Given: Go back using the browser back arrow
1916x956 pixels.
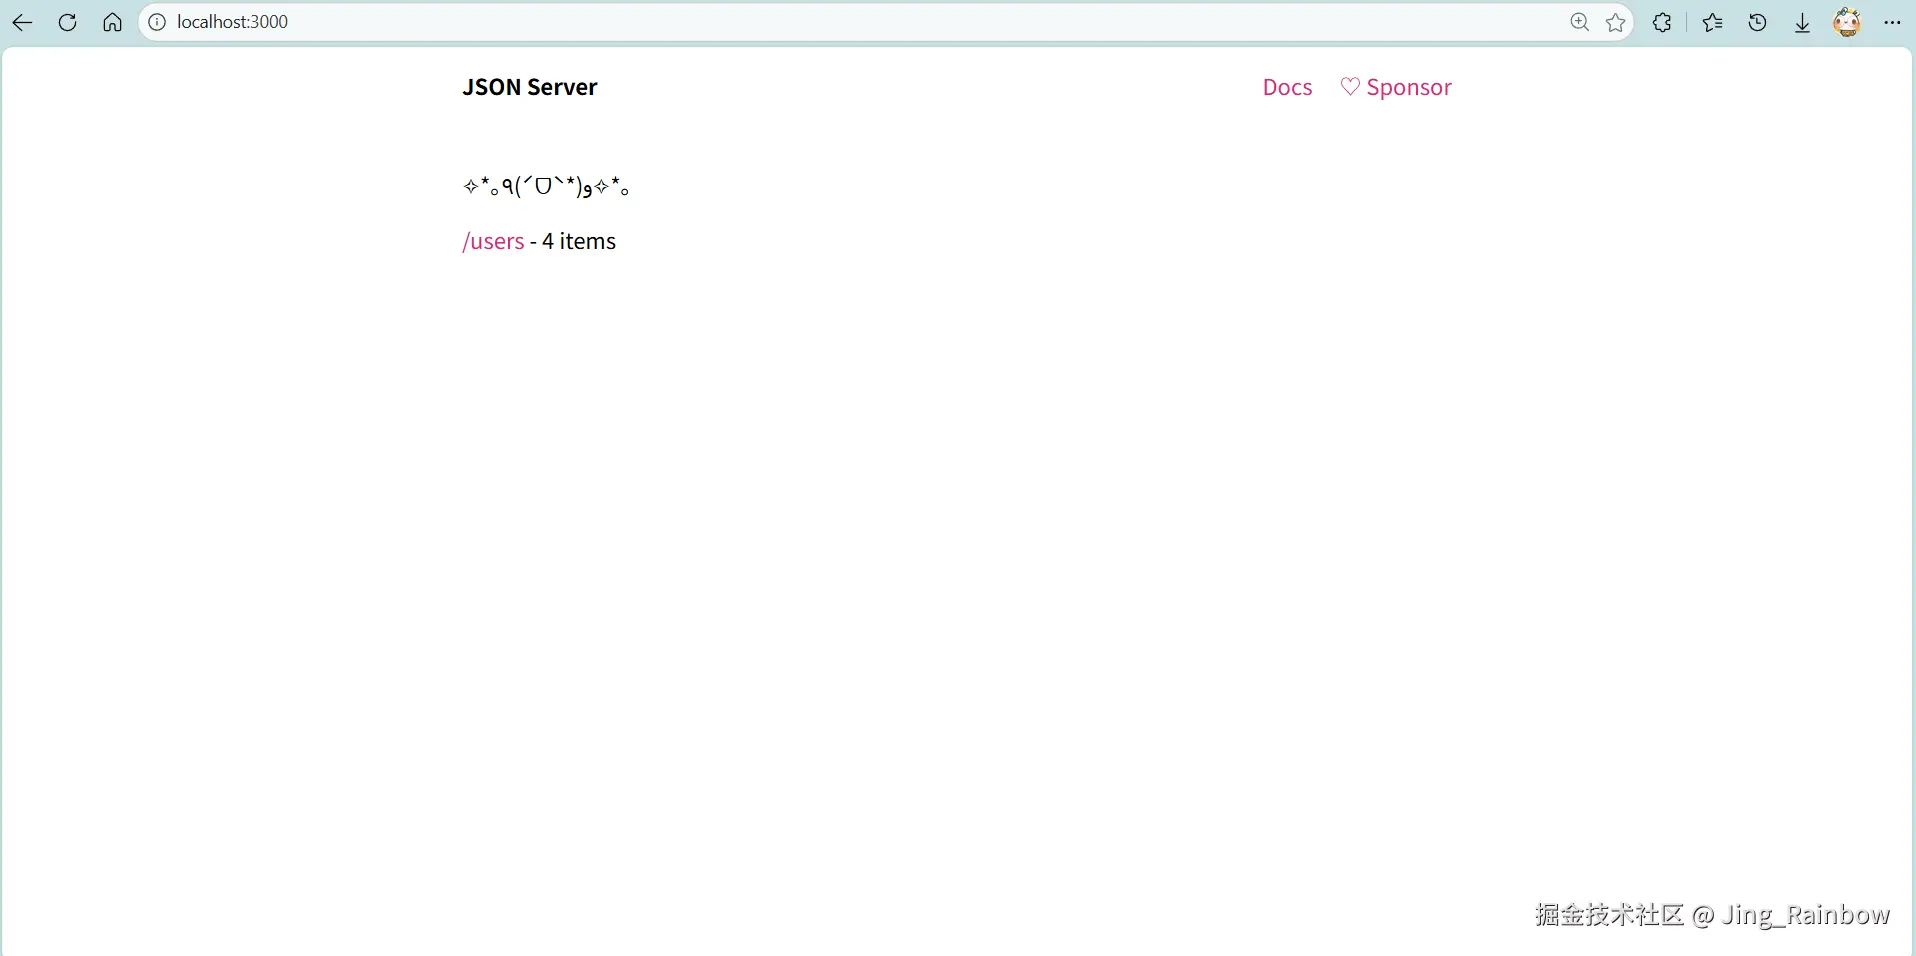Looking at the screenshot, I should 22,22.
